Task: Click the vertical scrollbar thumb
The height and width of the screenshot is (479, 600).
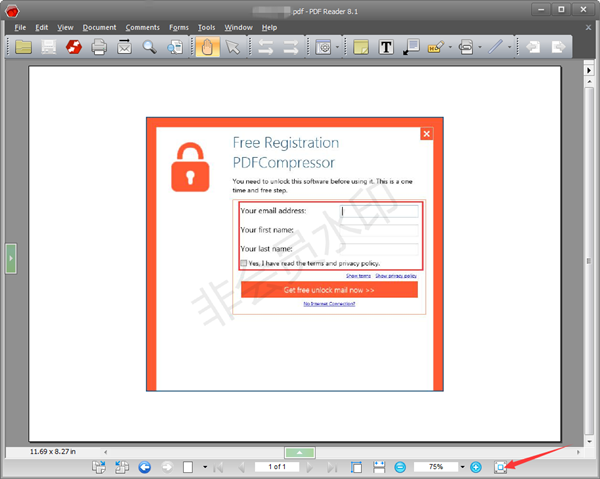Action: coord(589,261)
